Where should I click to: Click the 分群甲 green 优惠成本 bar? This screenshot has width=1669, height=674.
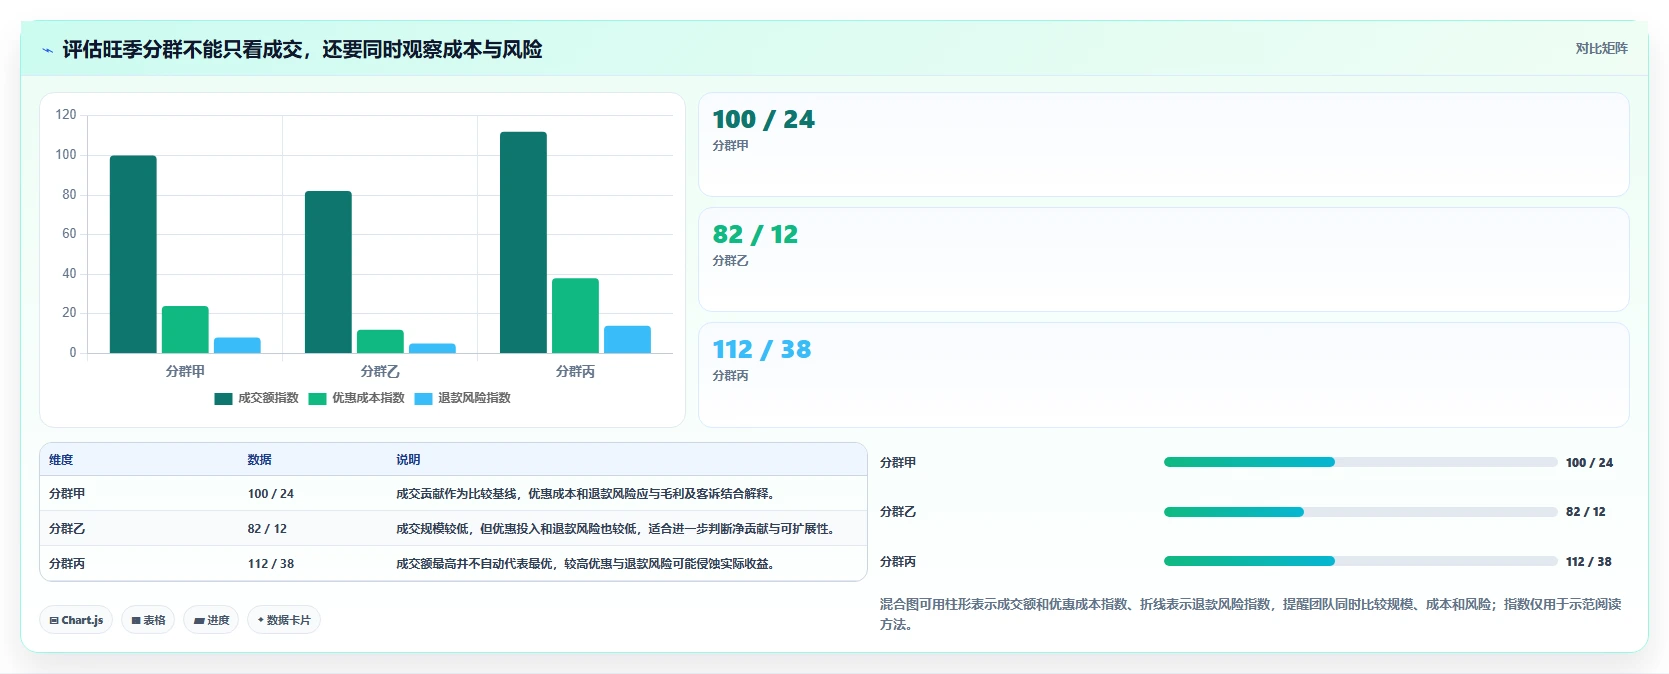tap(185, 329)
